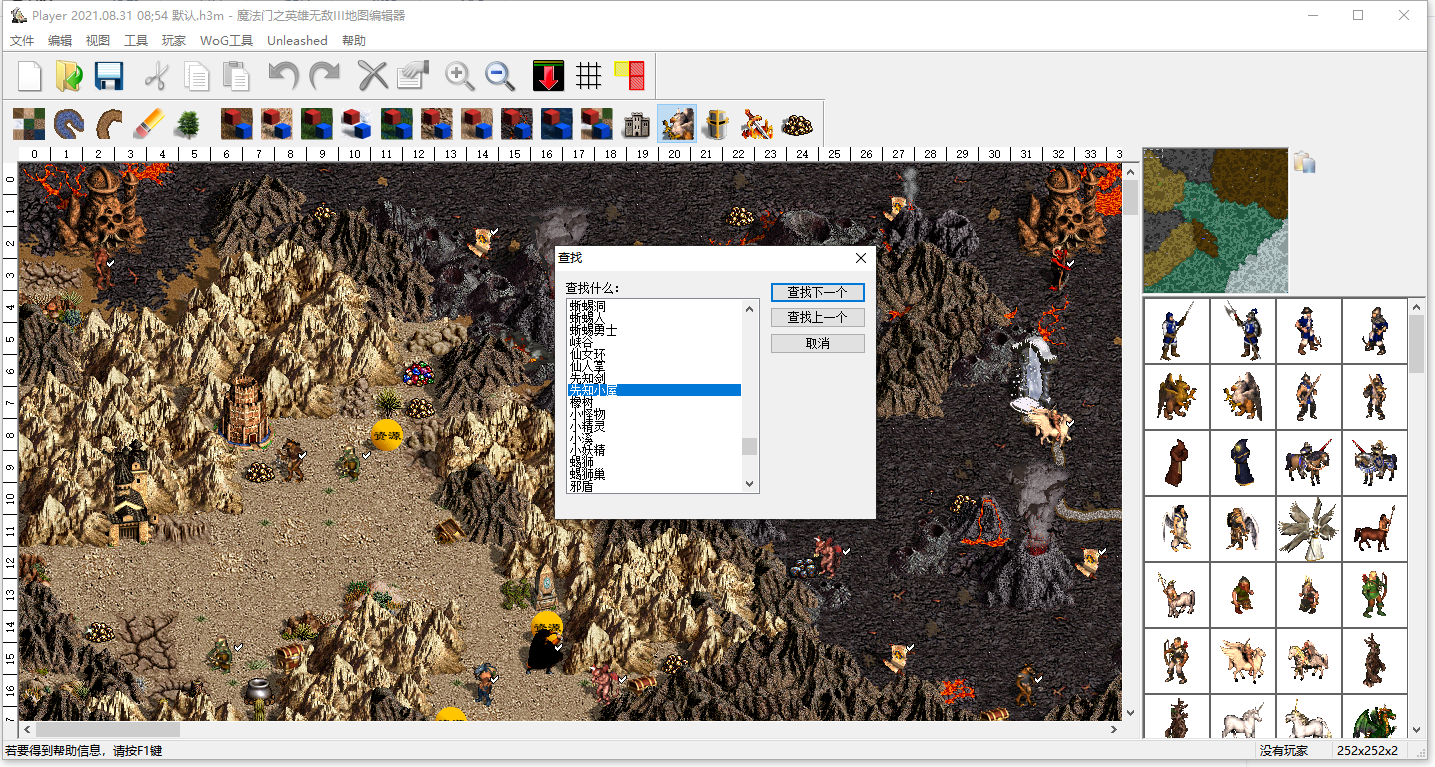Delete object with the X toolbar icon
The width and height of the screenshot is (1435, 767).
coord(372,76)
